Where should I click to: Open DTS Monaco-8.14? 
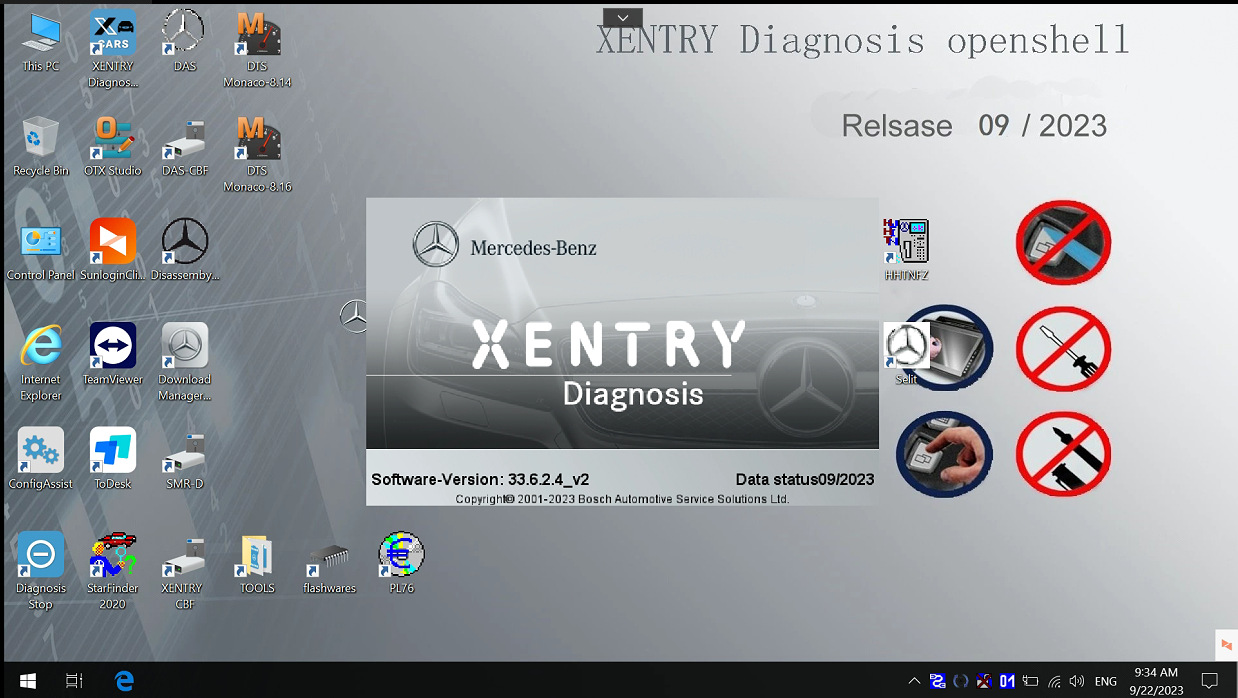pos(257,30)
